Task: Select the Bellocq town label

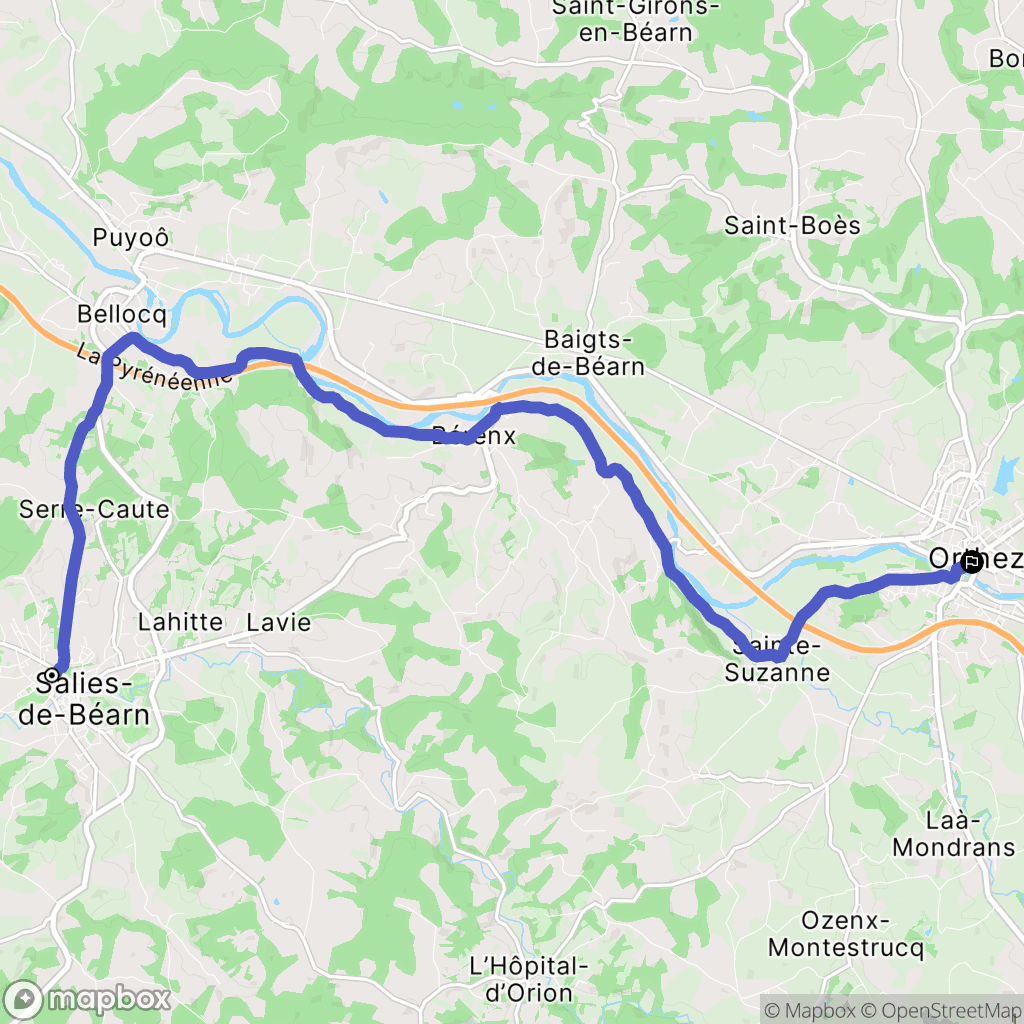Action: pyautogui.click(x=122, y=314)
